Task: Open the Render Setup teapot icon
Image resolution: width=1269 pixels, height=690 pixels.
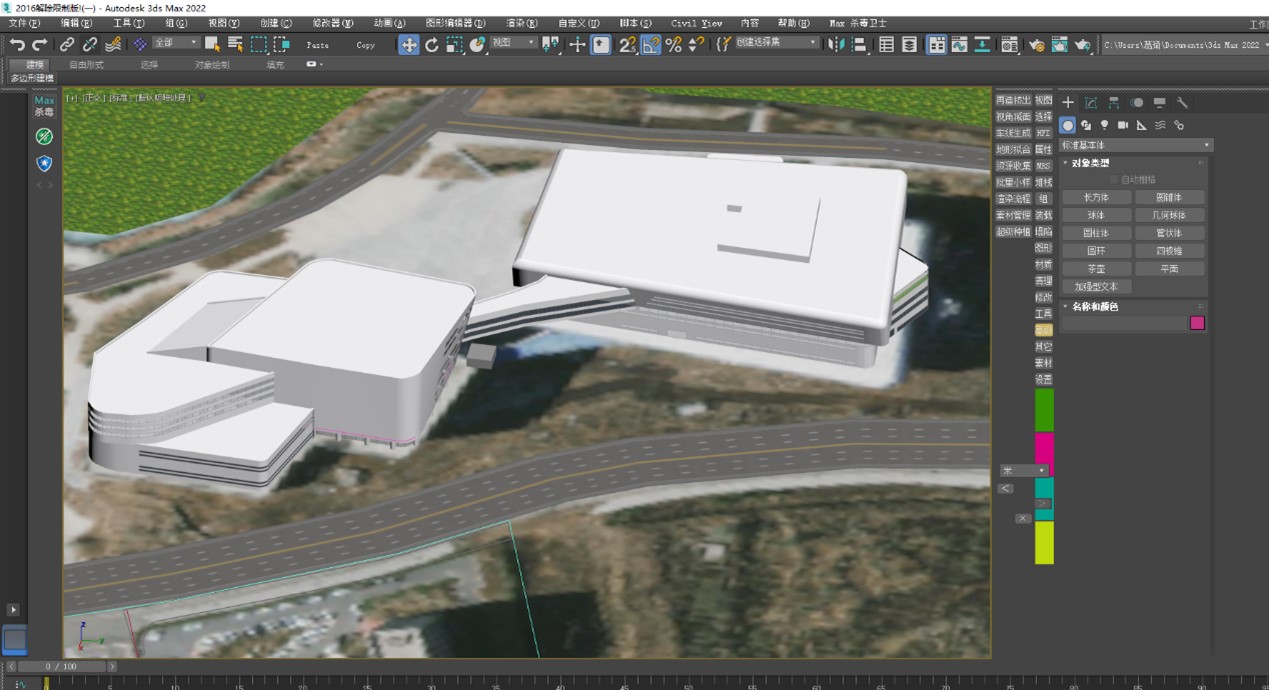Action: (x=1036, y=45)
